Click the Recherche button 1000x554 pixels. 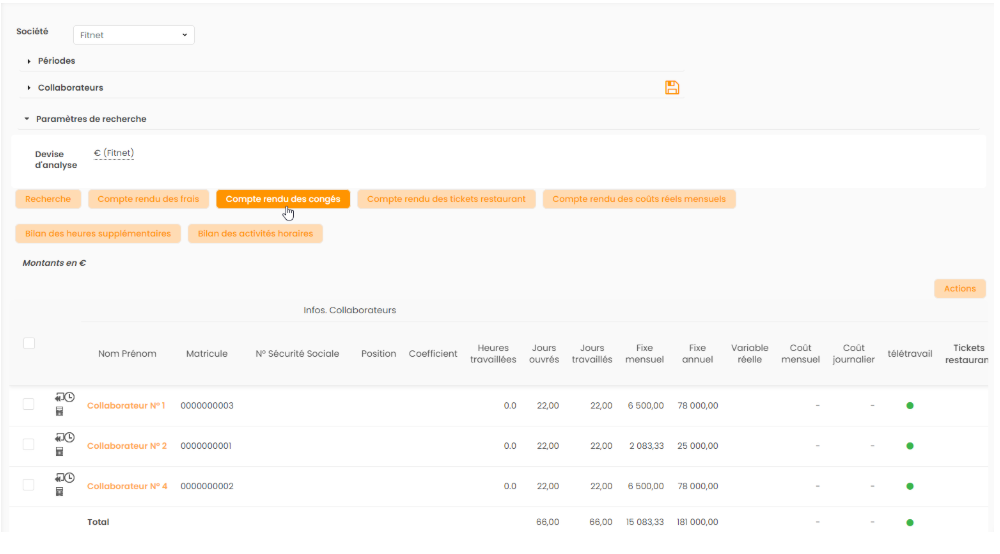click(x=48, y=199)
